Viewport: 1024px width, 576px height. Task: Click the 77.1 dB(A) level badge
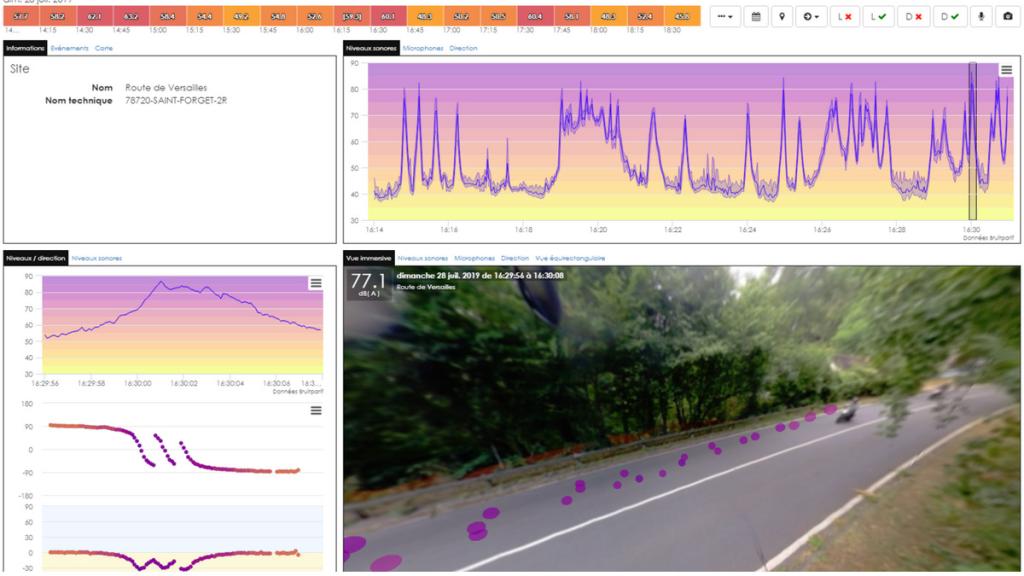pos(367,283)
